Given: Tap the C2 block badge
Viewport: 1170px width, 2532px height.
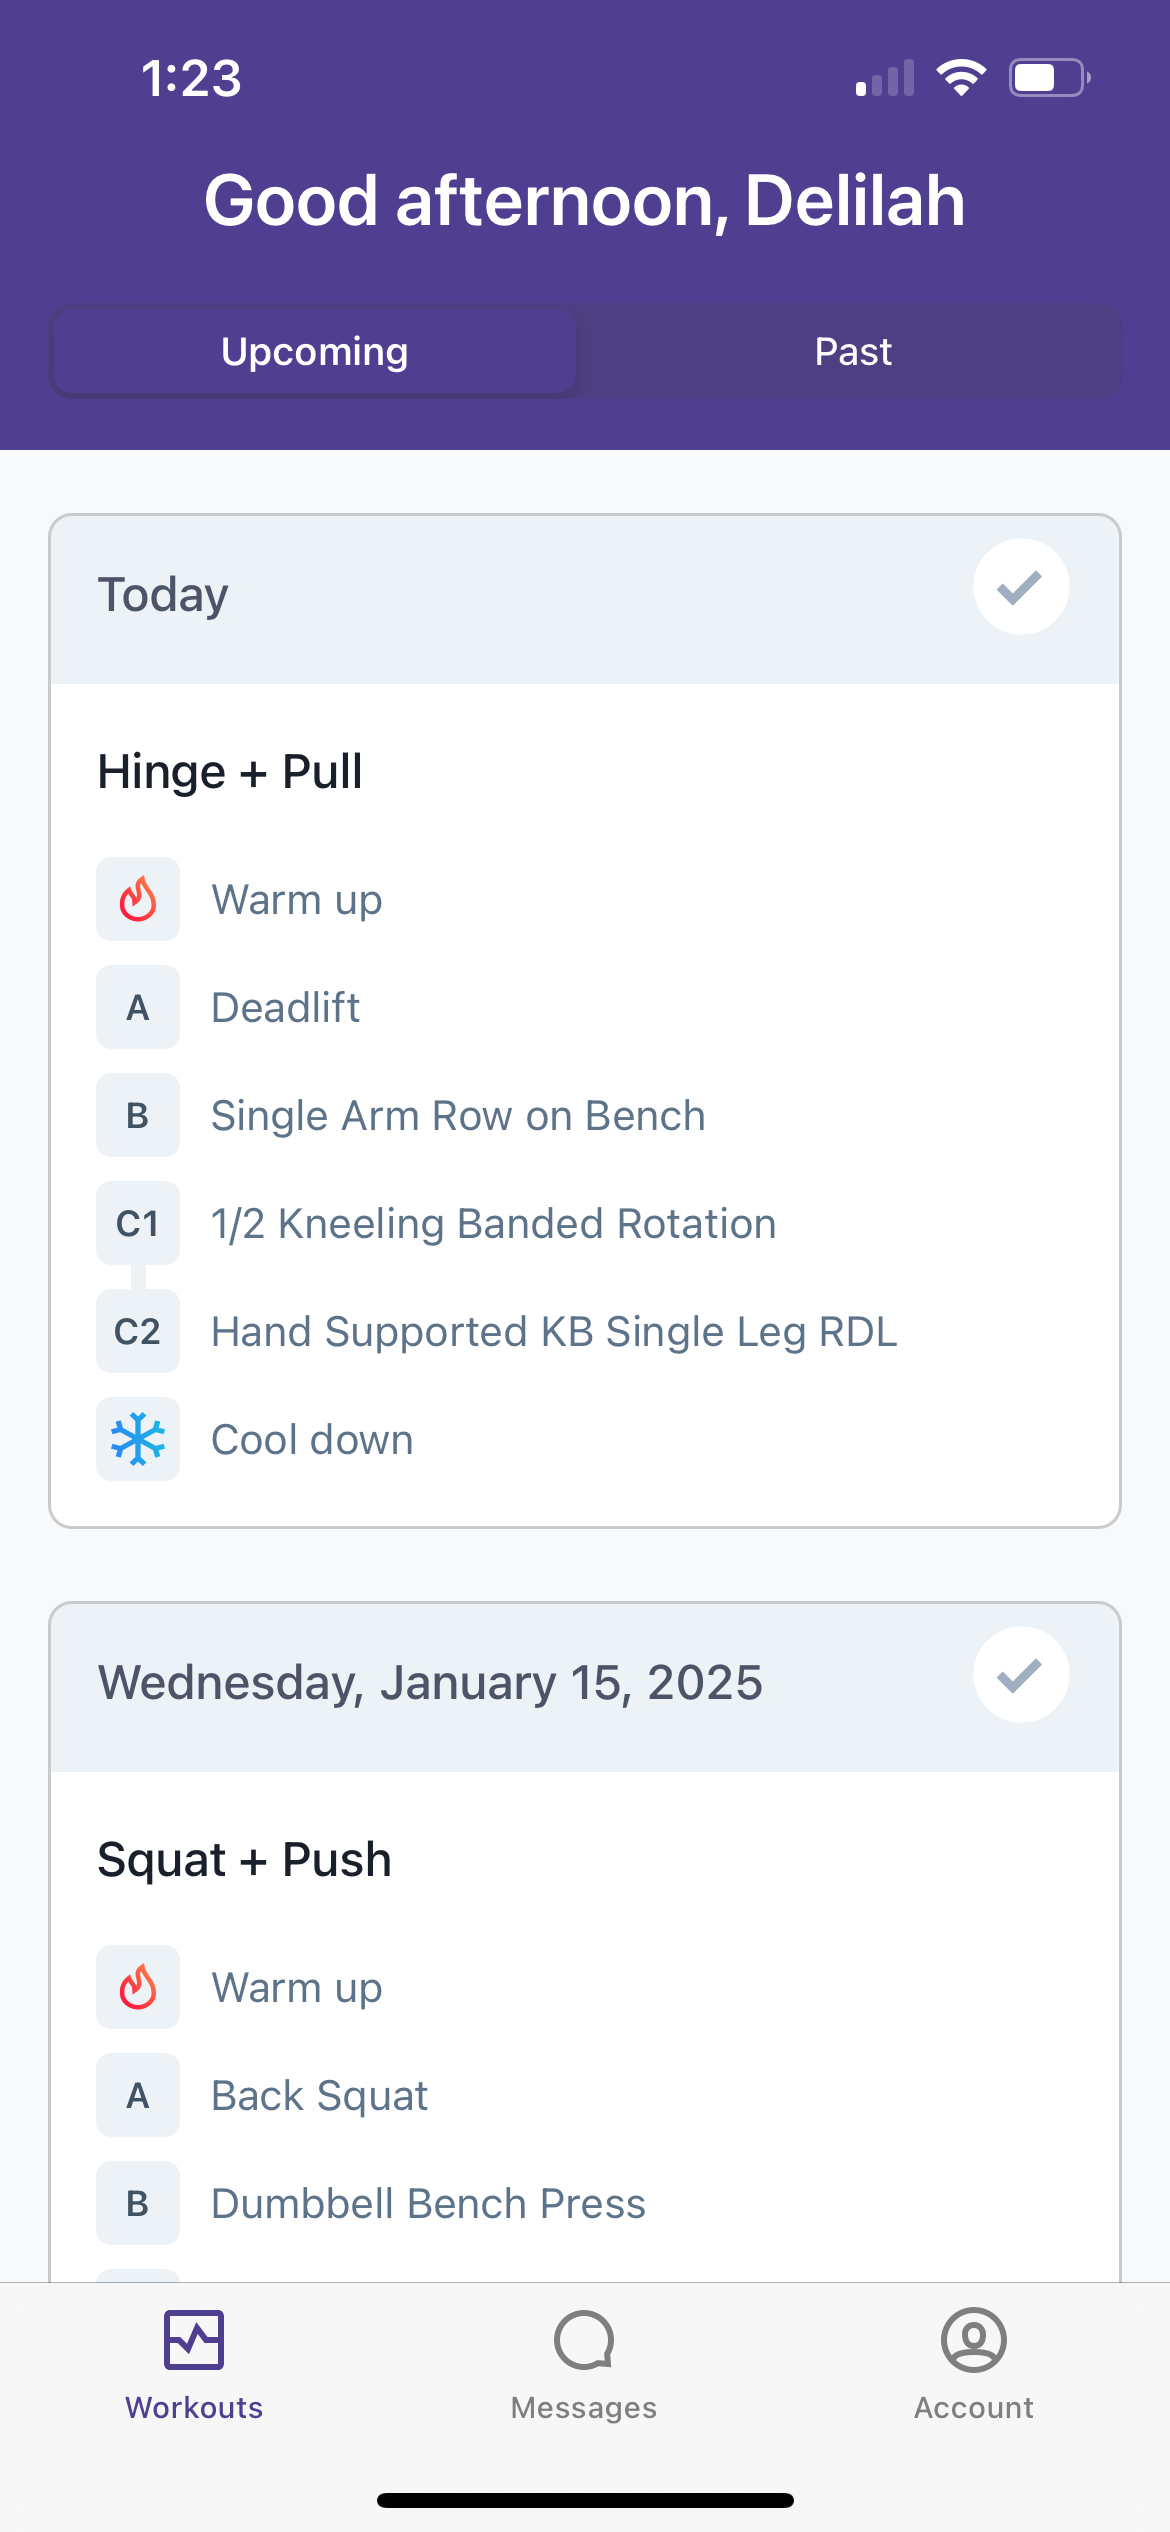Looking at the screenshot, I should tap(138, 1331).
